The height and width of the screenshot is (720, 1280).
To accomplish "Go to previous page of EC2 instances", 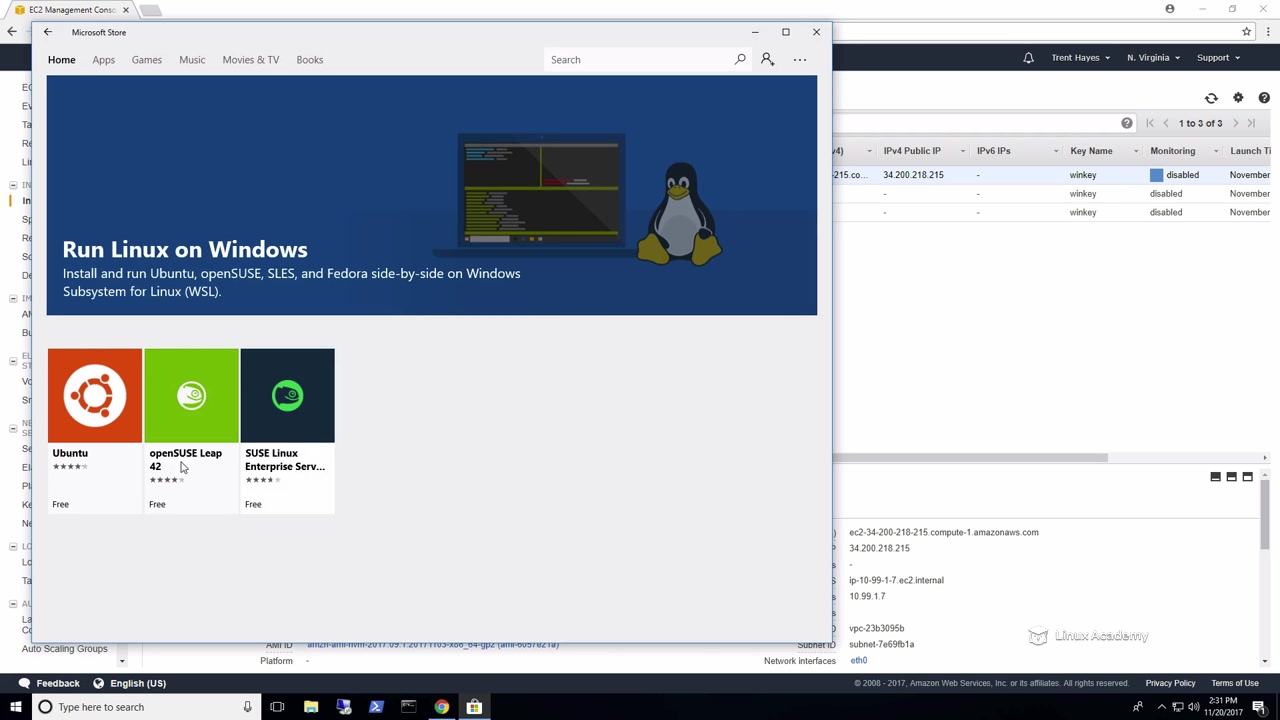I will click(1166, 123).
